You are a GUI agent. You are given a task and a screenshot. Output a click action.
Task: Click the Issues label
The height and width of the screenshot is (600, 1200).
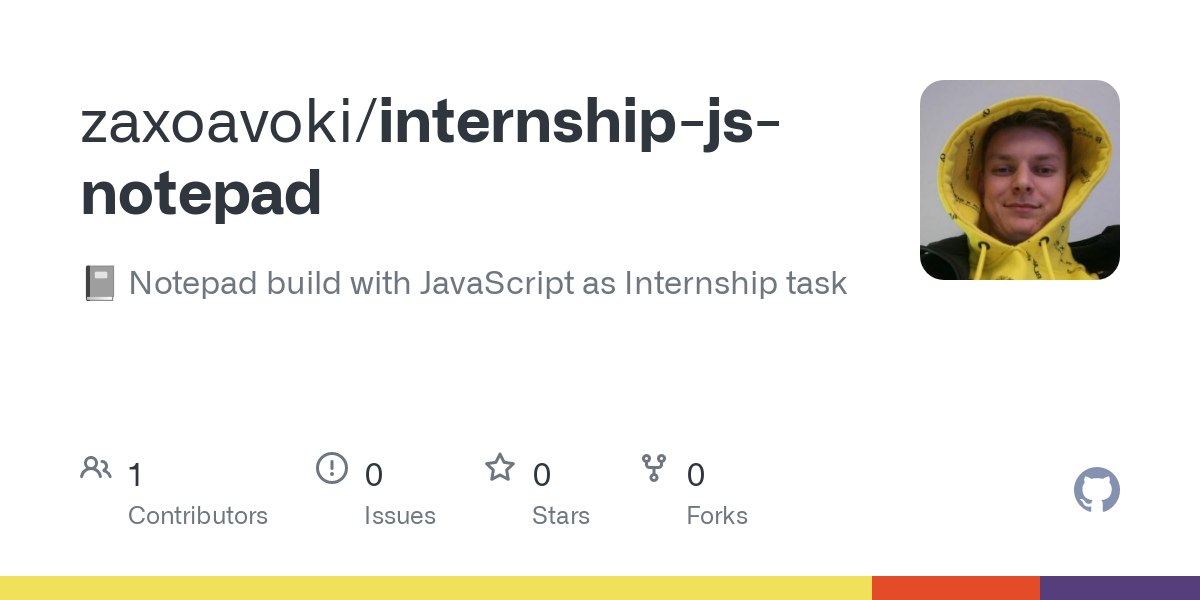coord(400,516)
